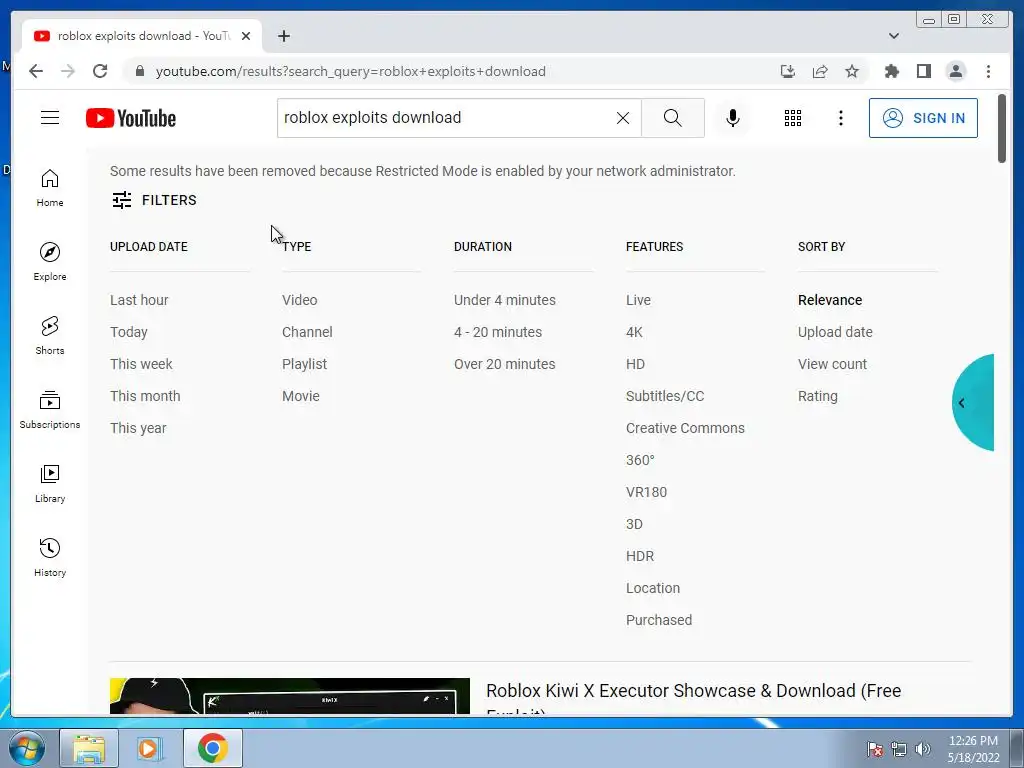Open the YouTube hamburger guide menu
Image resolution: width=1024 pixels, height=768 pixels.
(x=50, y=118)
